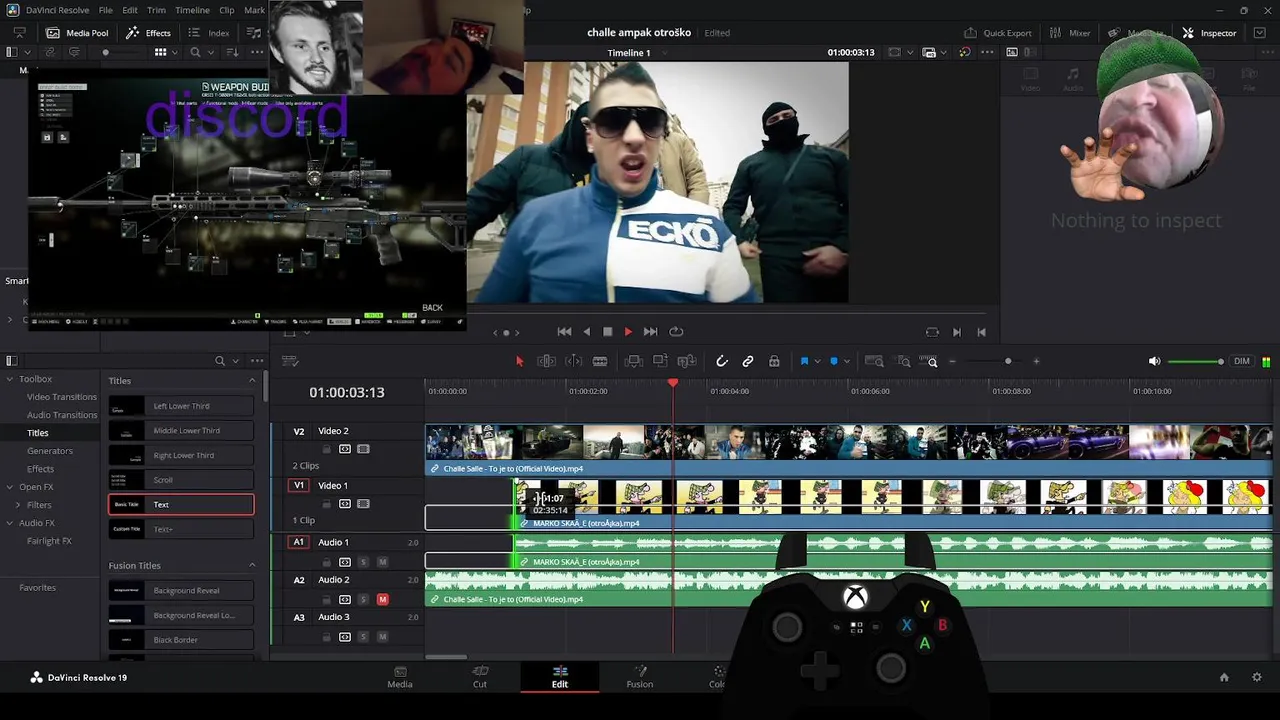
Task: Stop playback in the viewer
Action: [607, 332]
